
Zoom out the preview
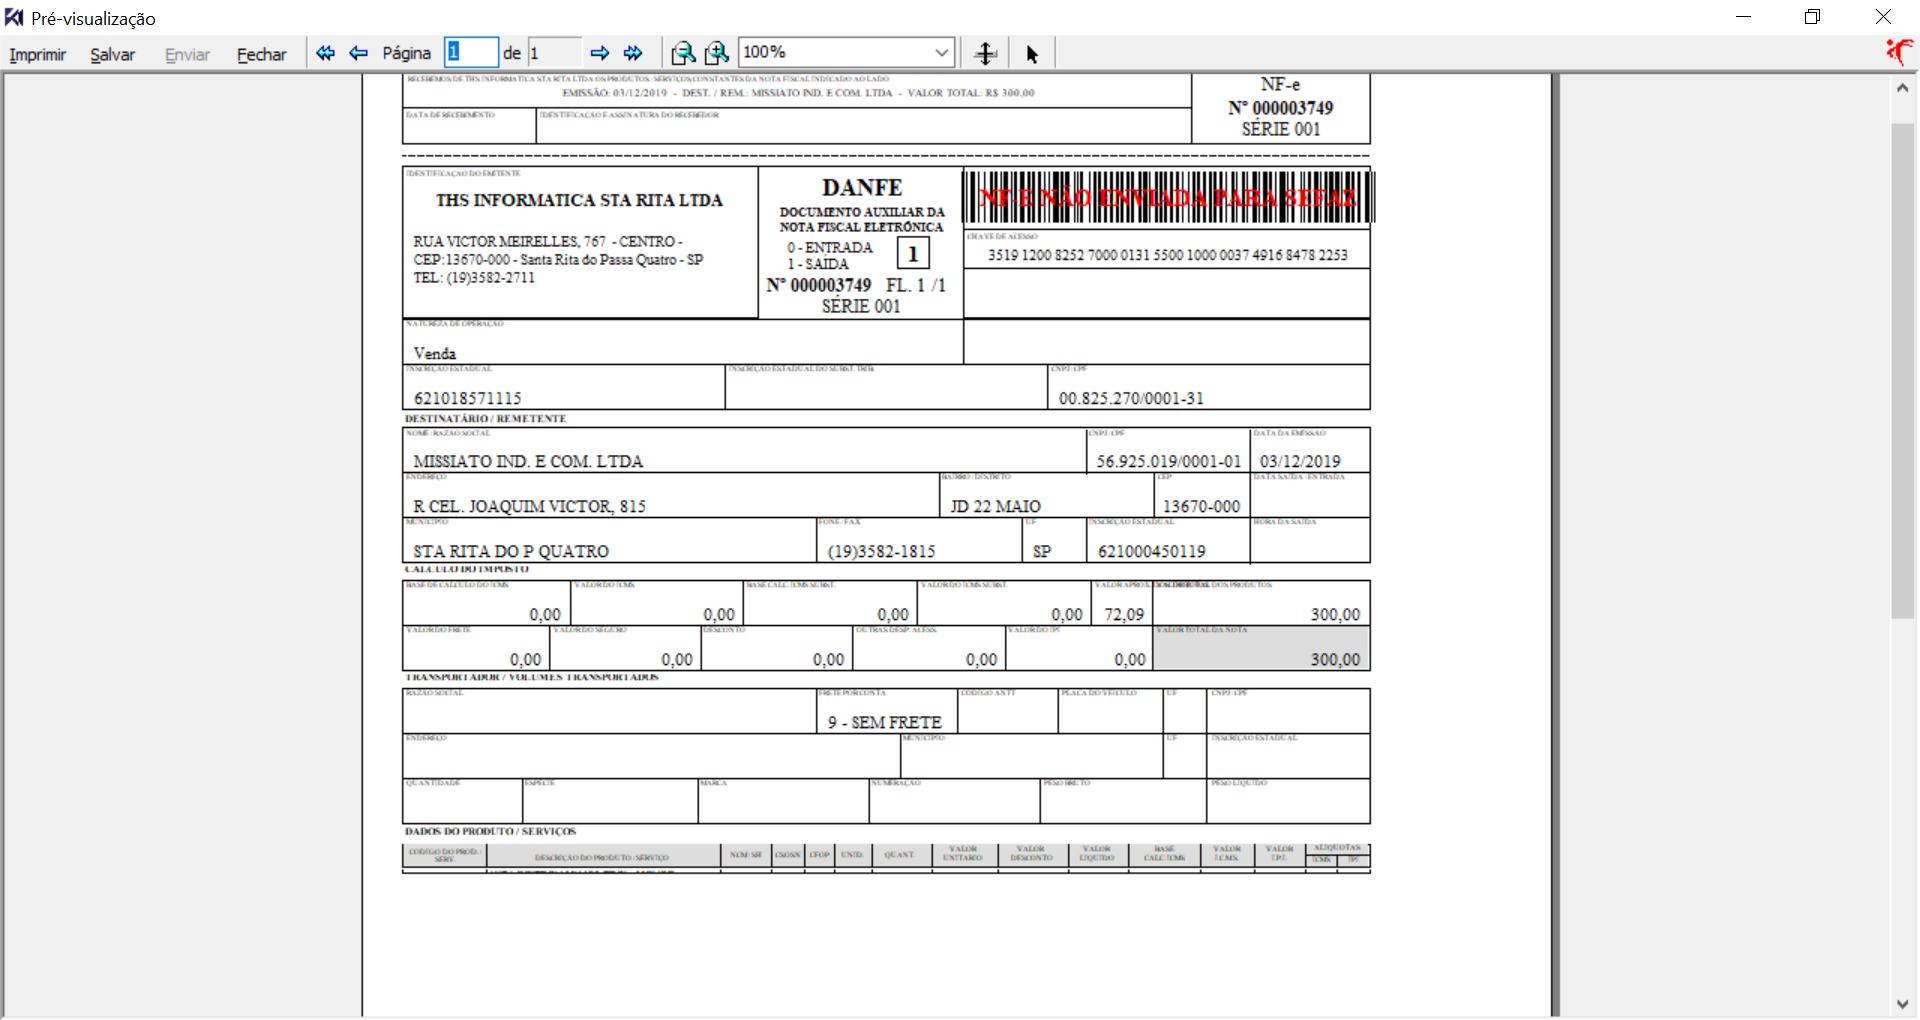[682, 53]
